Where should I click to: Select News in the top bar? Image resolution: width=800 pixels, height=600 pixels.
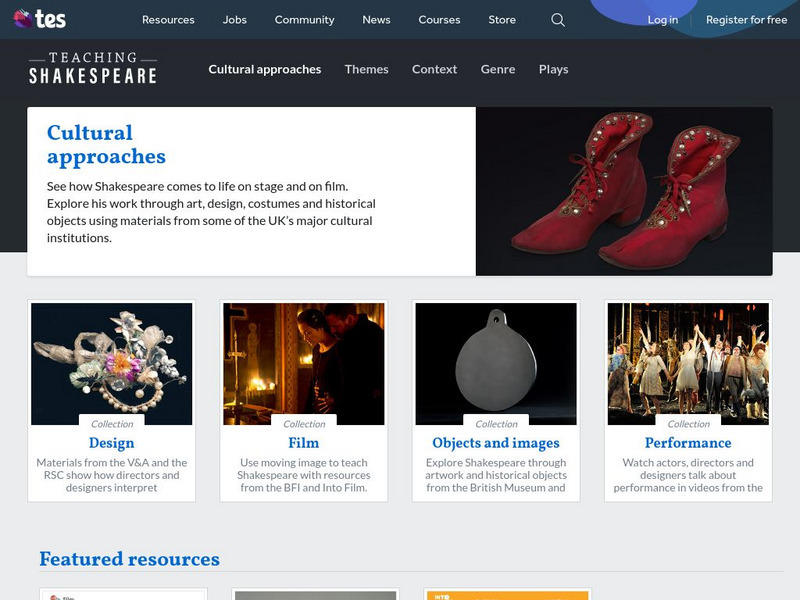pyautogui.click(x=377, y=20)
